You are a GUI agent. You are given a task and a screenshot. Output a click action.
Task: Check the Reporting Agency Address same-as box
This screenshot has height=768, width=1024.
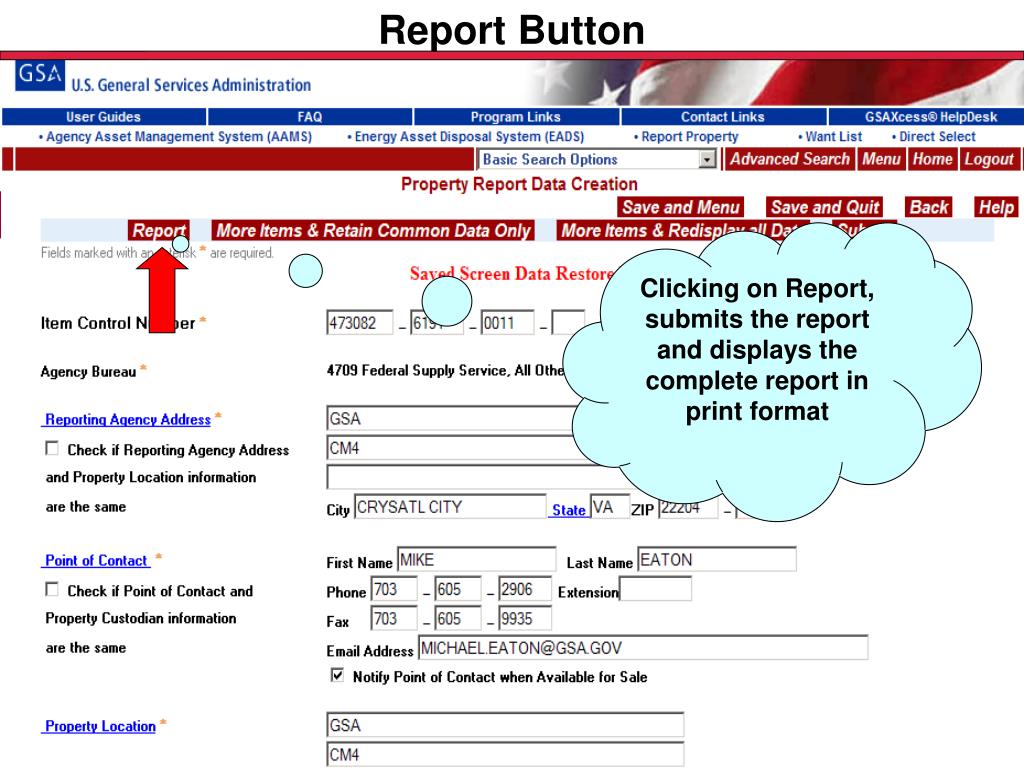(52, 448)
